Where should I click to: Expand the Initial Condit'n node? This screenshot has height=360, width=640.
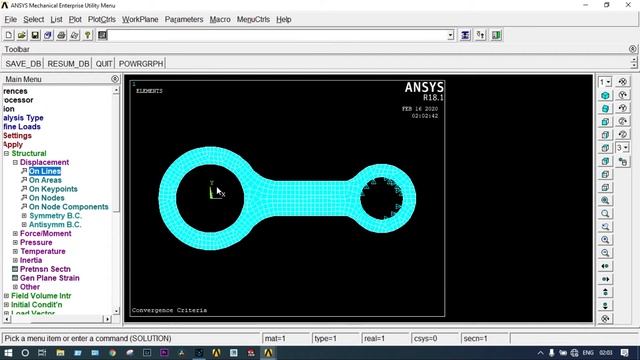point(7,305)
